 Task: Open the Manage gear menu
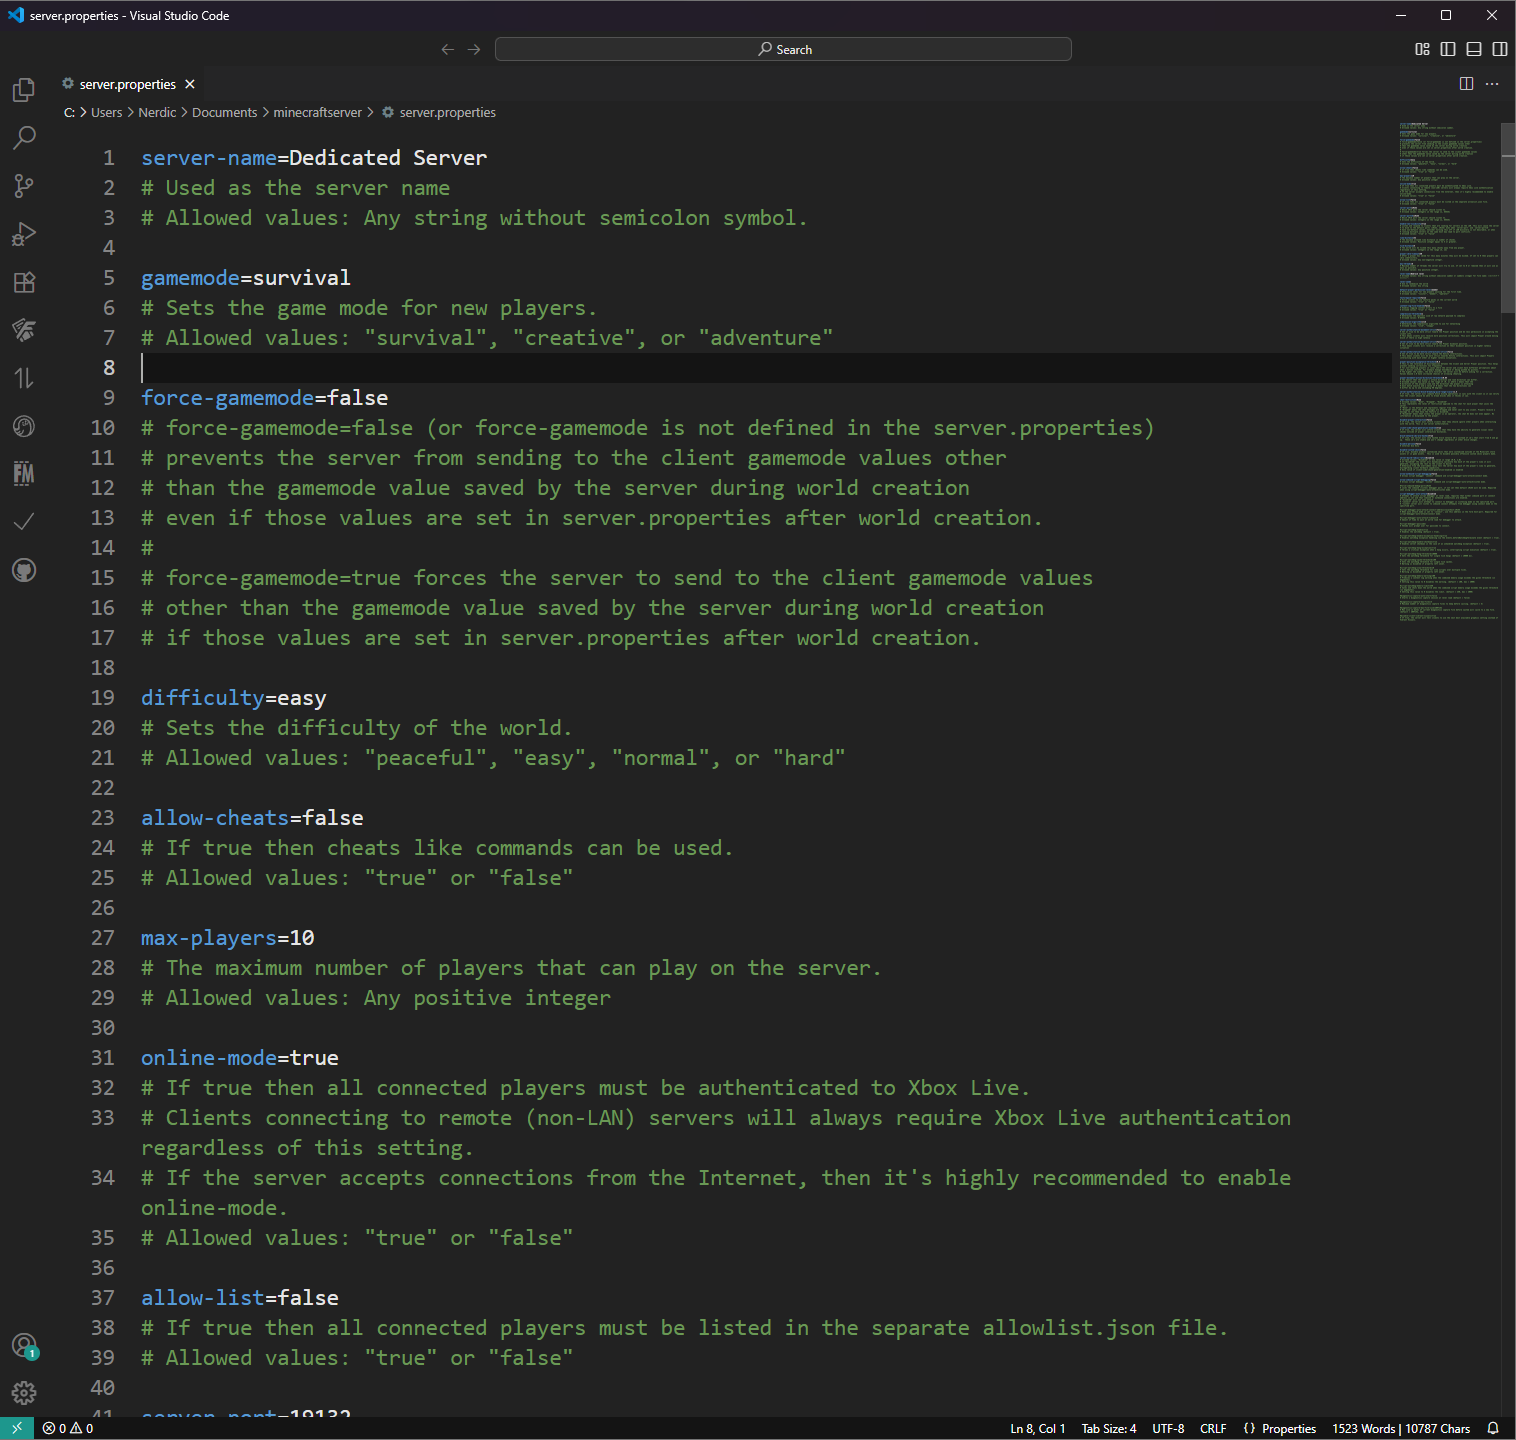pyautogui.click(x=24, y=1392)
